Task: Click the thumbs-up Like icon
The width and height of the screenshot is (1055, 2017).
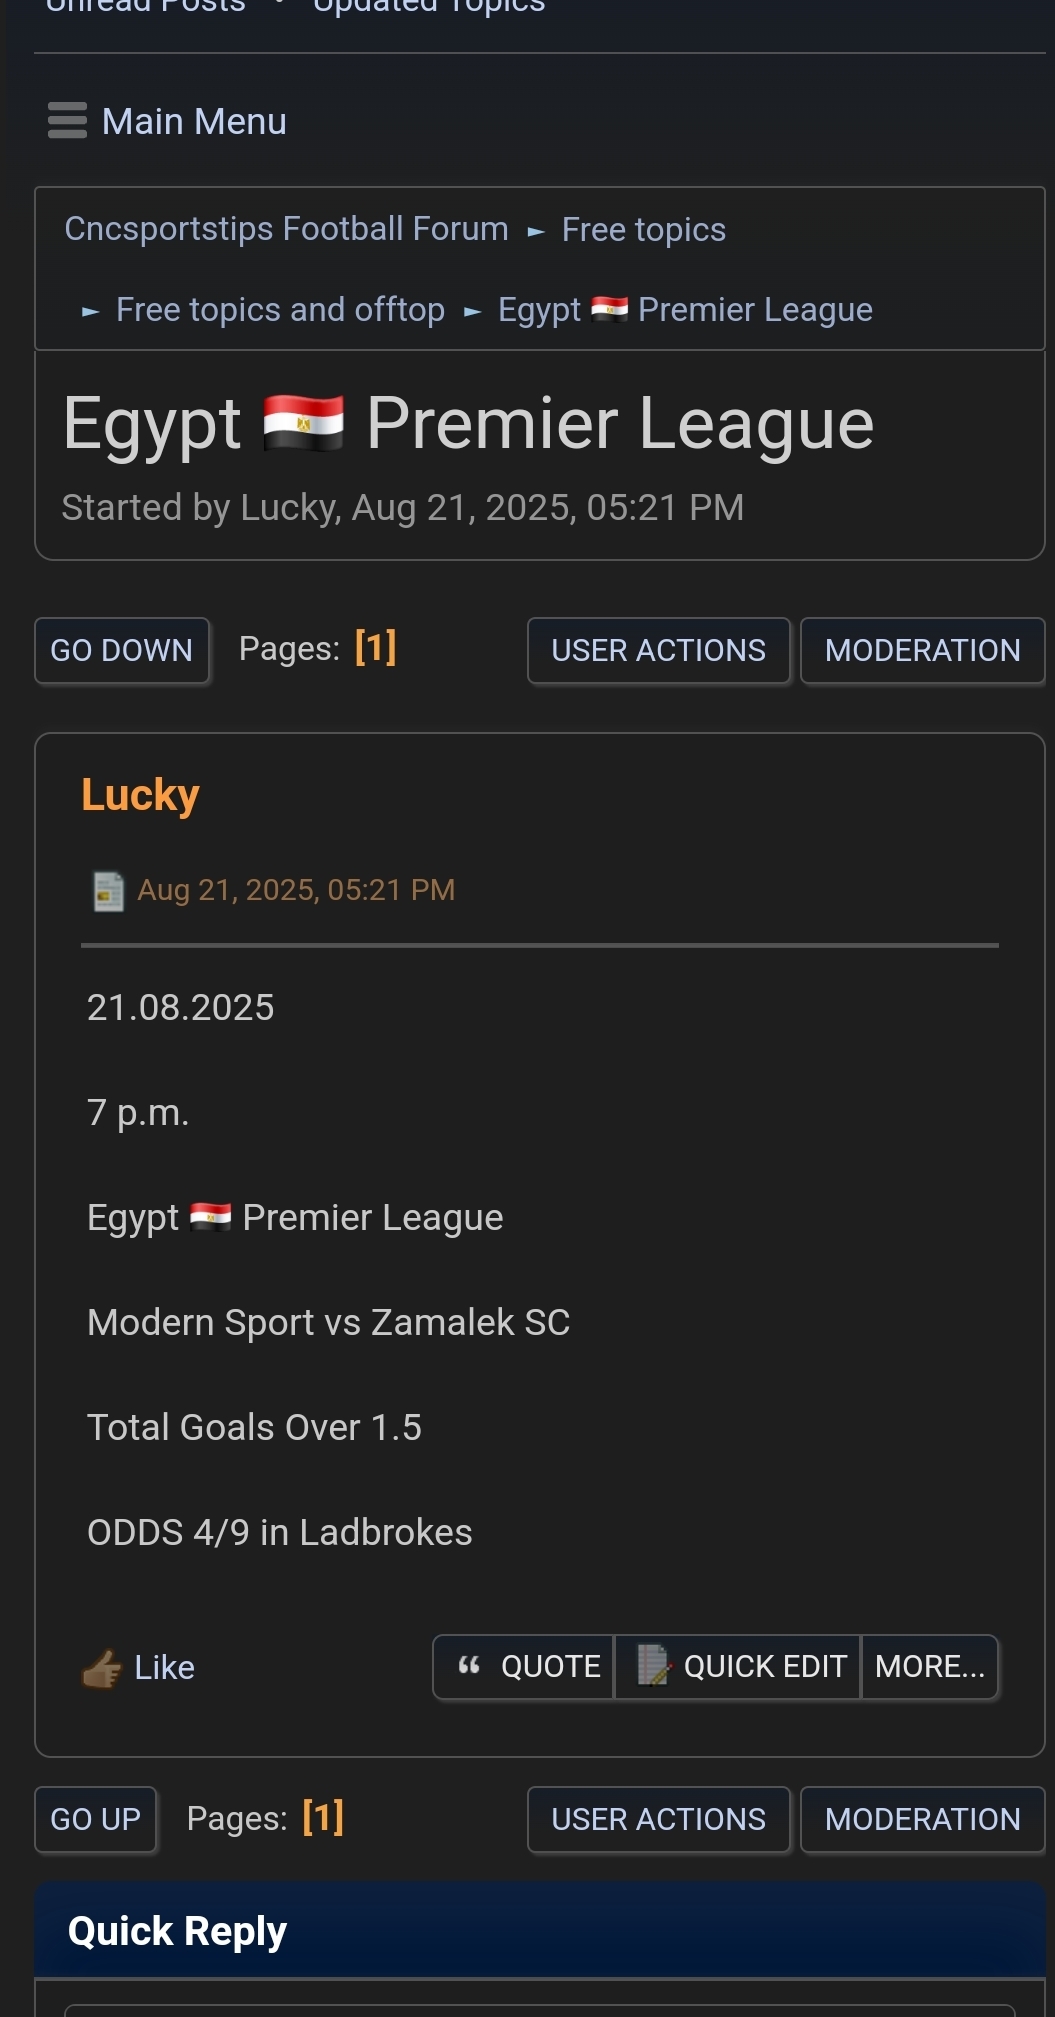Action: pos(102,1668)
